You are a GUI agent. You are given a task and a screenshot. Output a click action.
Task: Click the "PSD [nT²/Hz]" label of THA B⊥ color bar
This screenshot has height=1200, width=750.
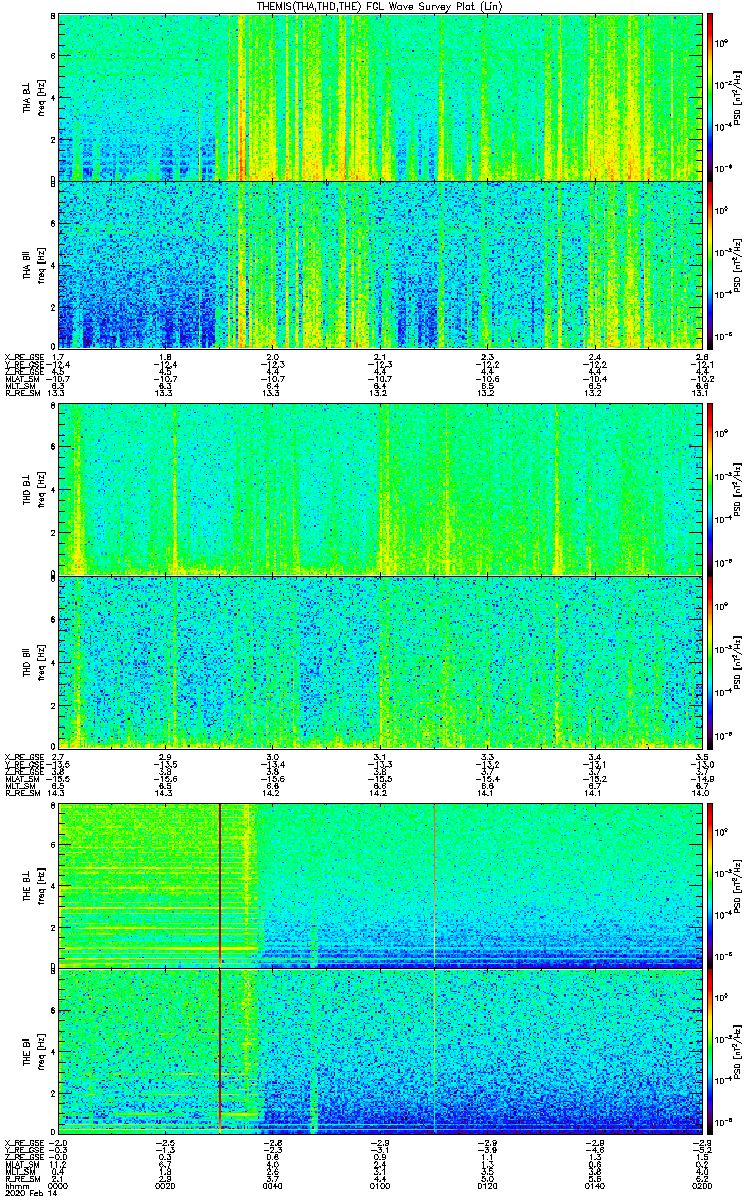coord(738,97)
